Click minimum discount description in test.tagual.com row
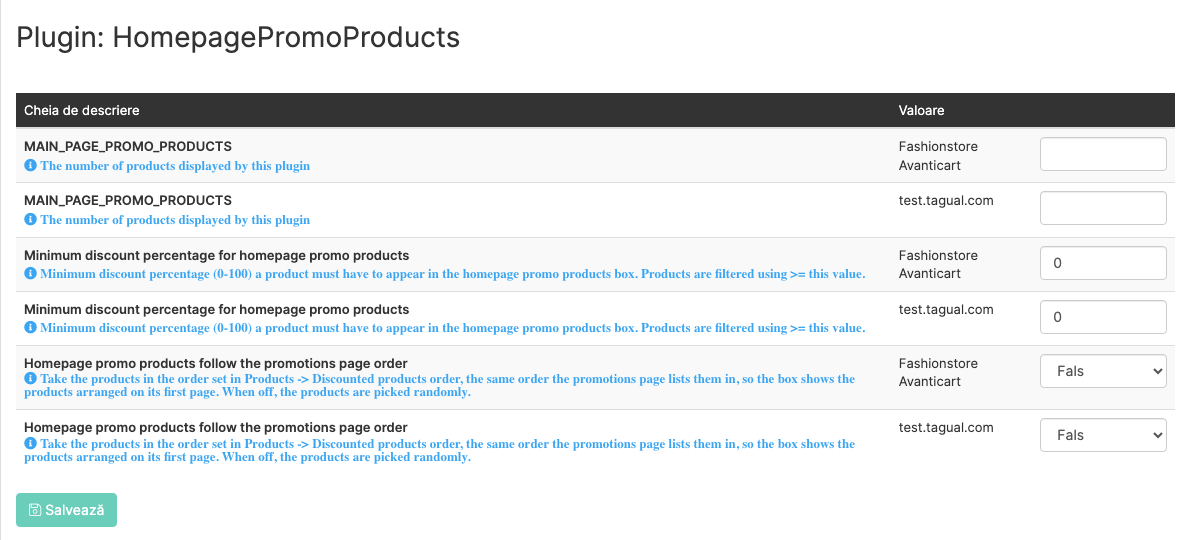This screenshot has width=1190, height=540. pyautogui.click(x=452, y=328)
